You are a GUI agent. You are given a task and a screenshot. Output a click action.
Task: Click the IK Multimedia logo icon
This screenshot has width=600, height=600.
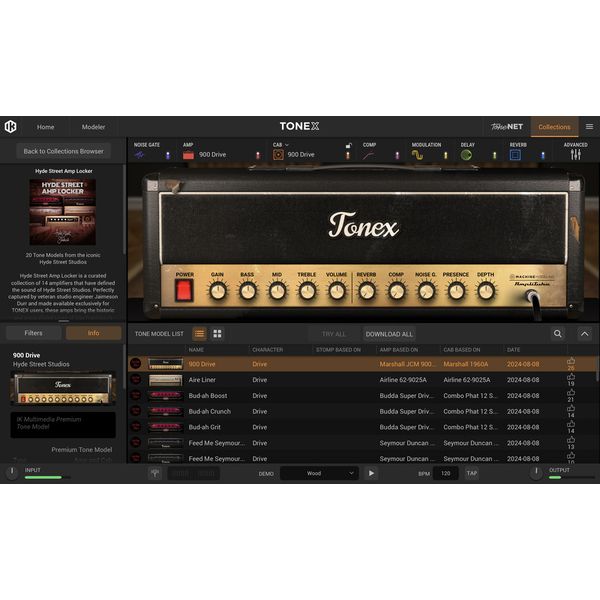point(10,126)
